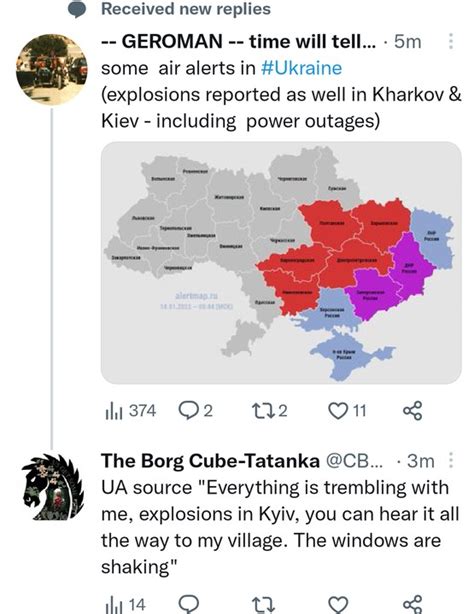Retweet The Borg Cube-Tatanka tweet

point(263,604)
